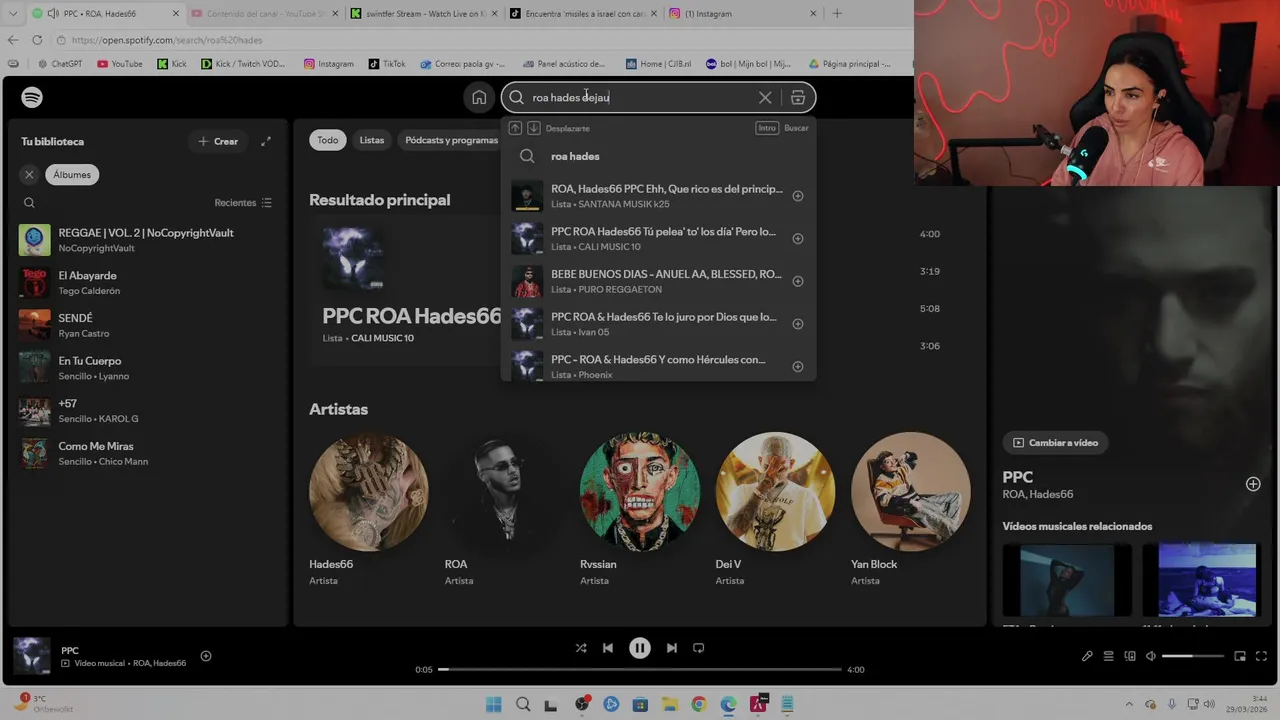The image size is (1280, 720).
Task: Open the browse icon in search bar
Action: [798, 97]
